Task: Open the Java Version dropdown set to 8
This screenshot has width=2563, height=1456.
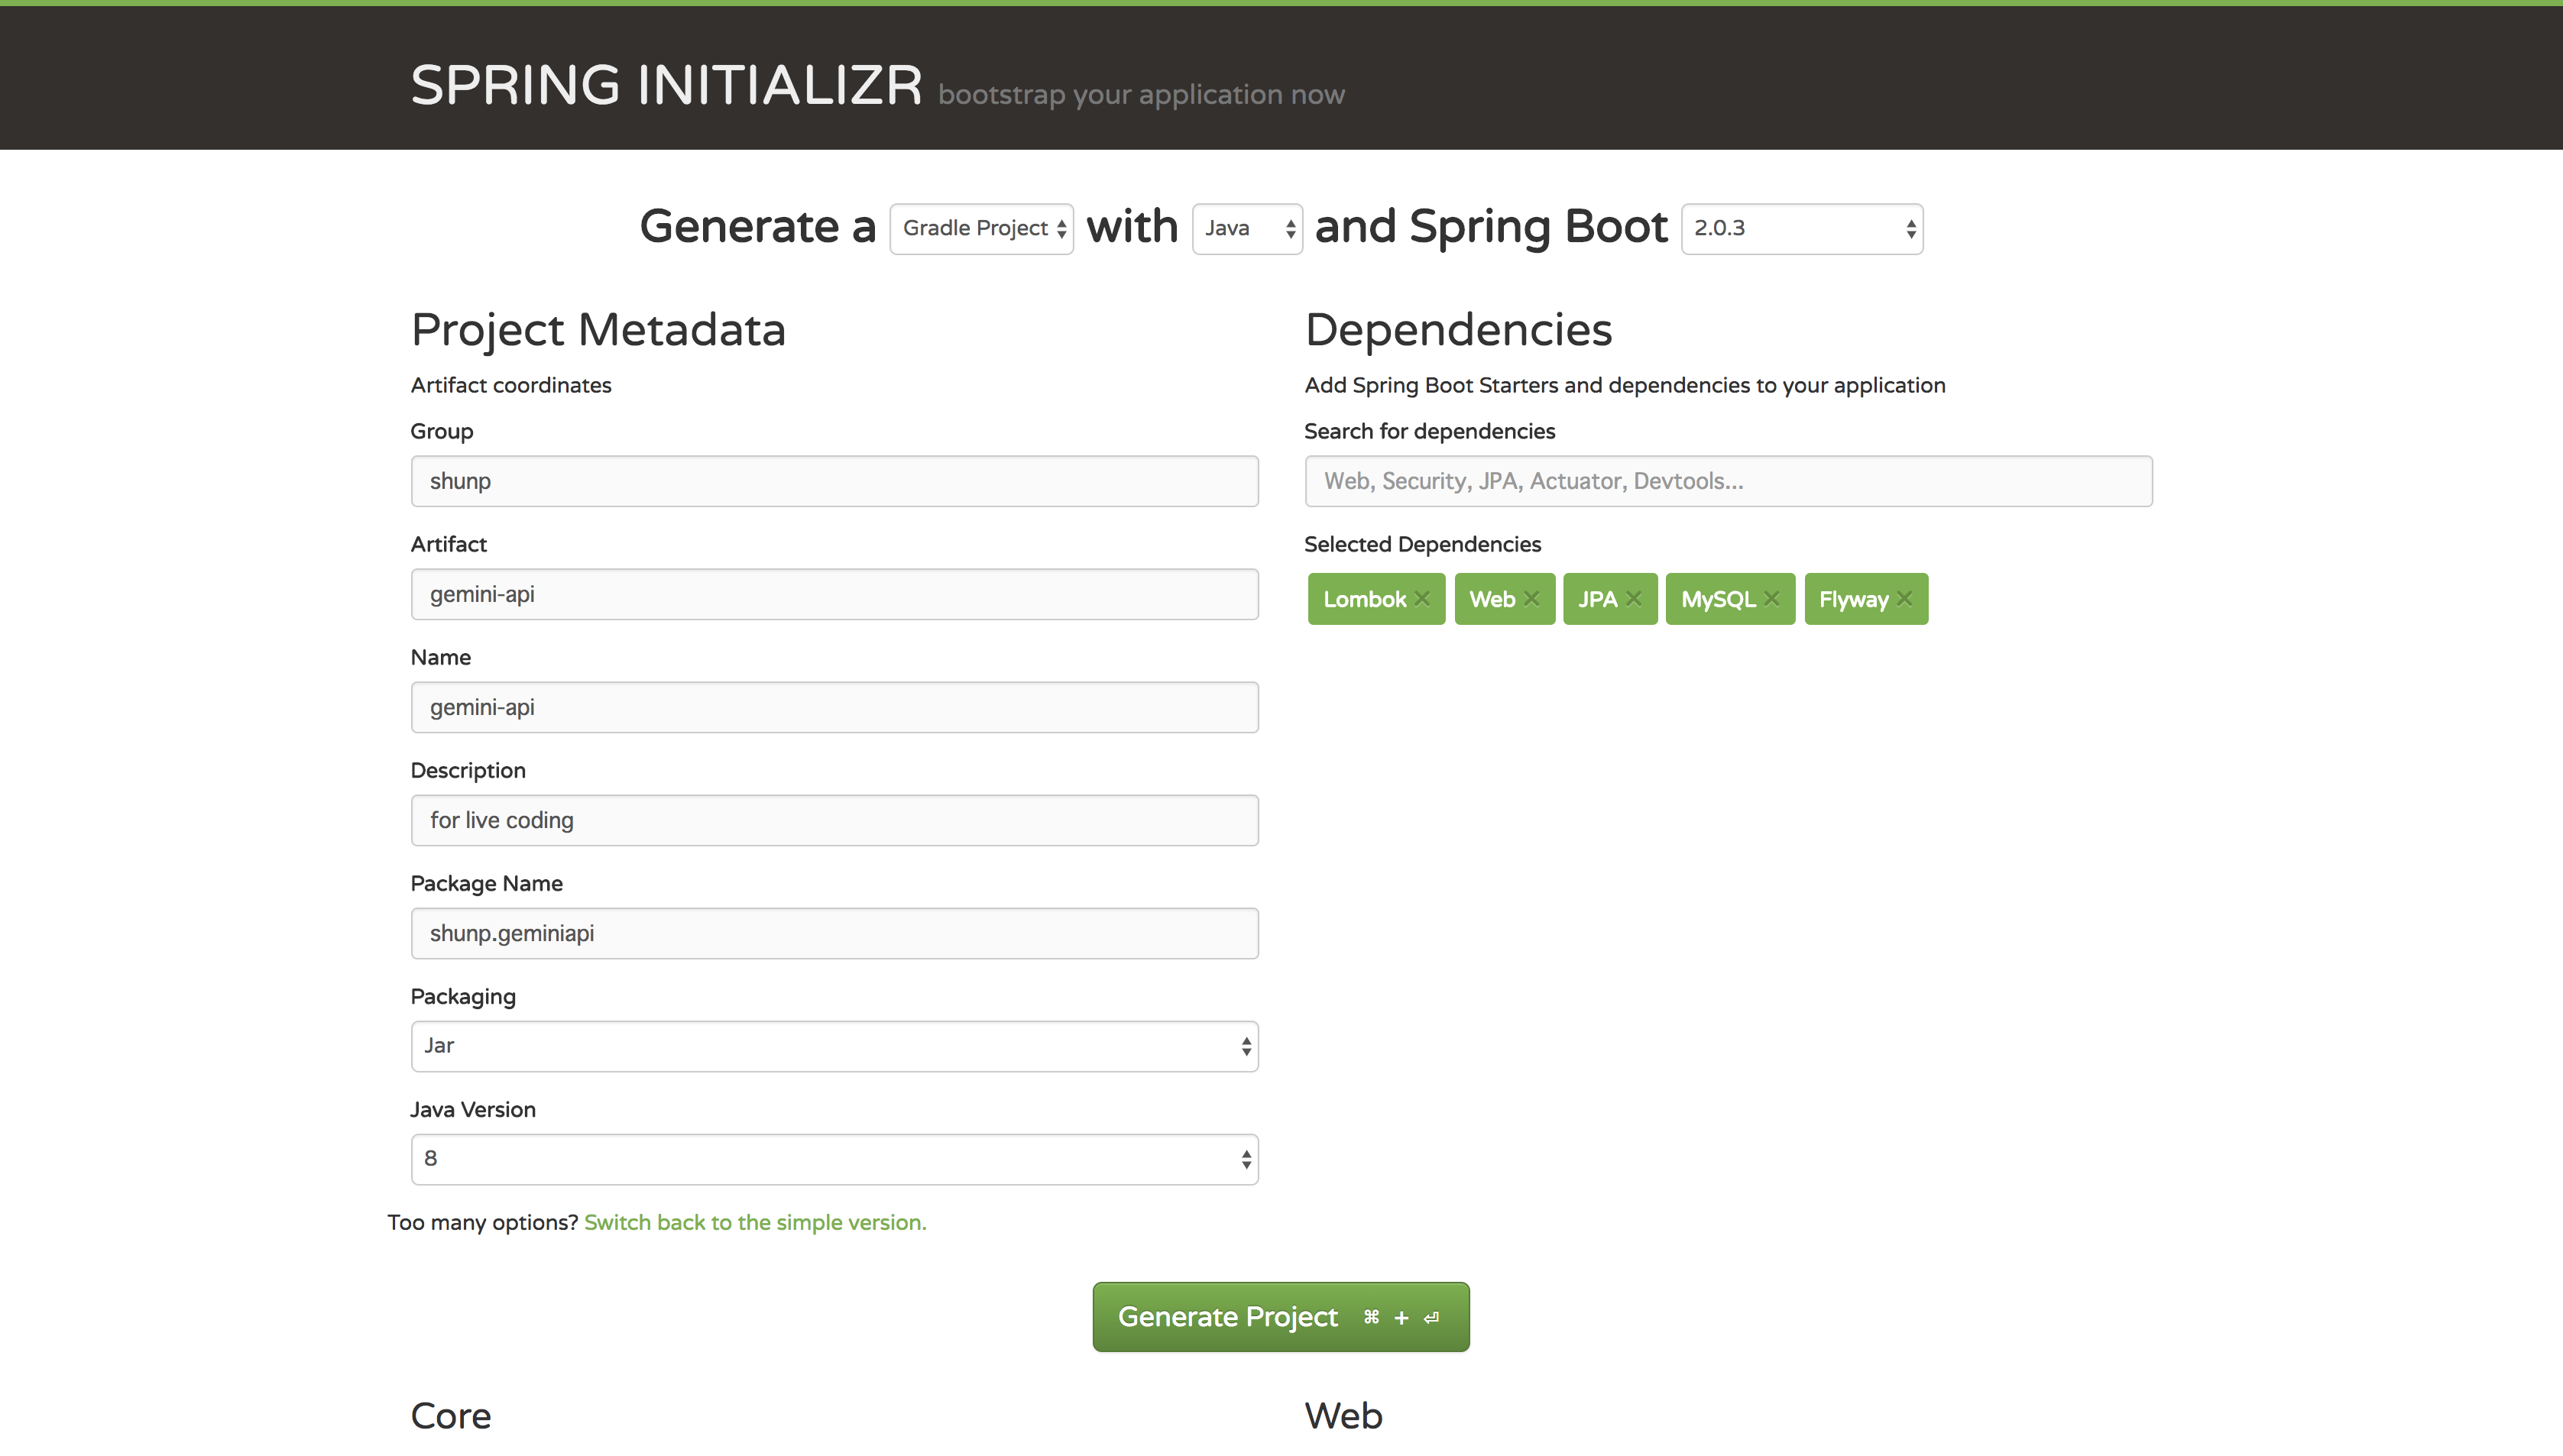Action: pyautogui.click(x=834, y=1159)
